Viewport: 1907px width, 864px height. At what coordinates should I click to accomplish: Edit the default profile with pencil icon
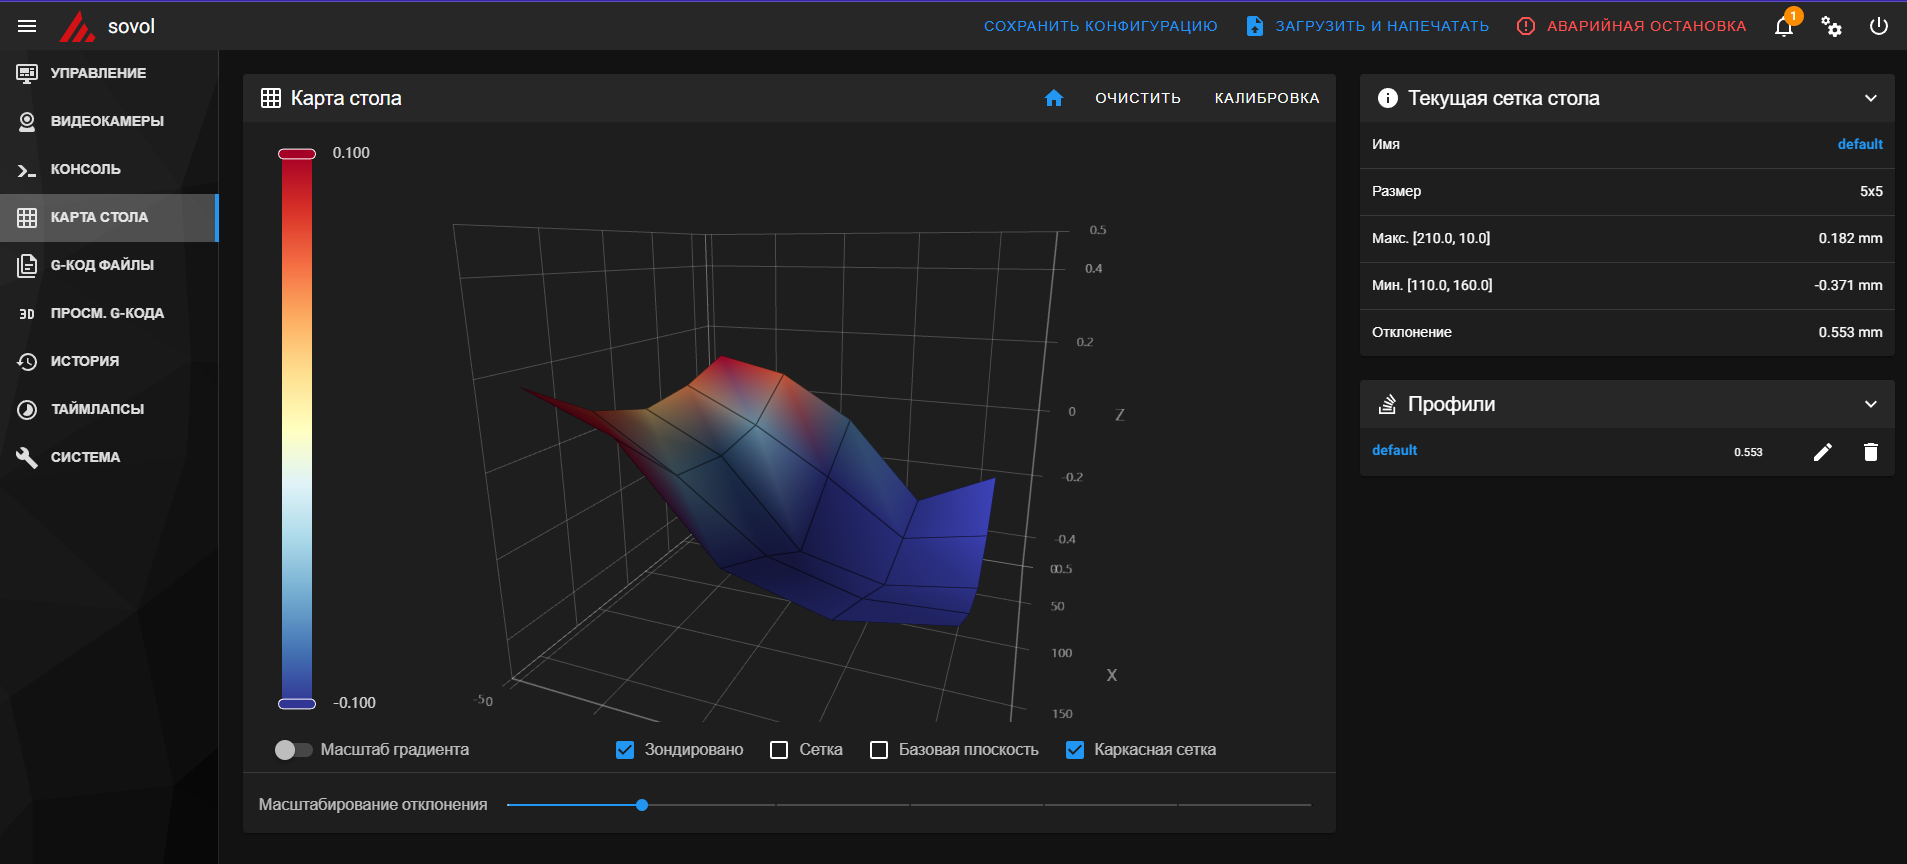click(x=1823, y=452)
